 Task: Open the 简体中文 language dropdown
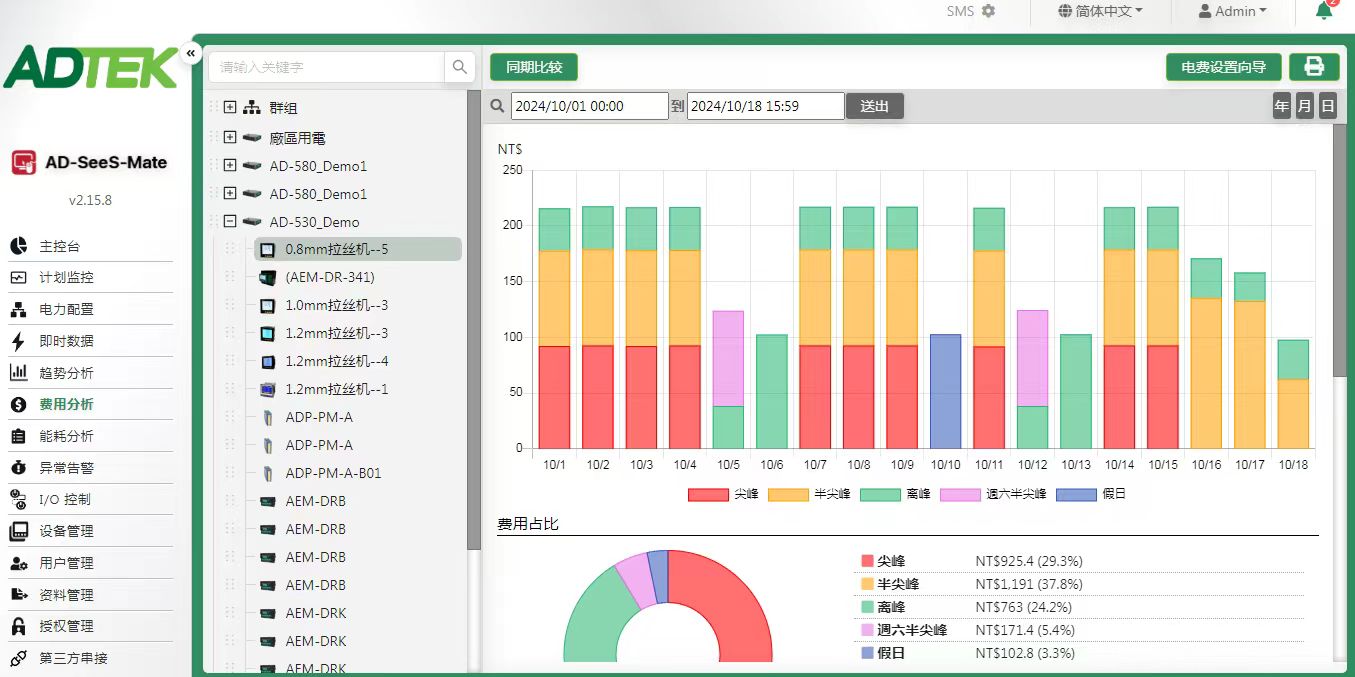[x=1100, y=11]
